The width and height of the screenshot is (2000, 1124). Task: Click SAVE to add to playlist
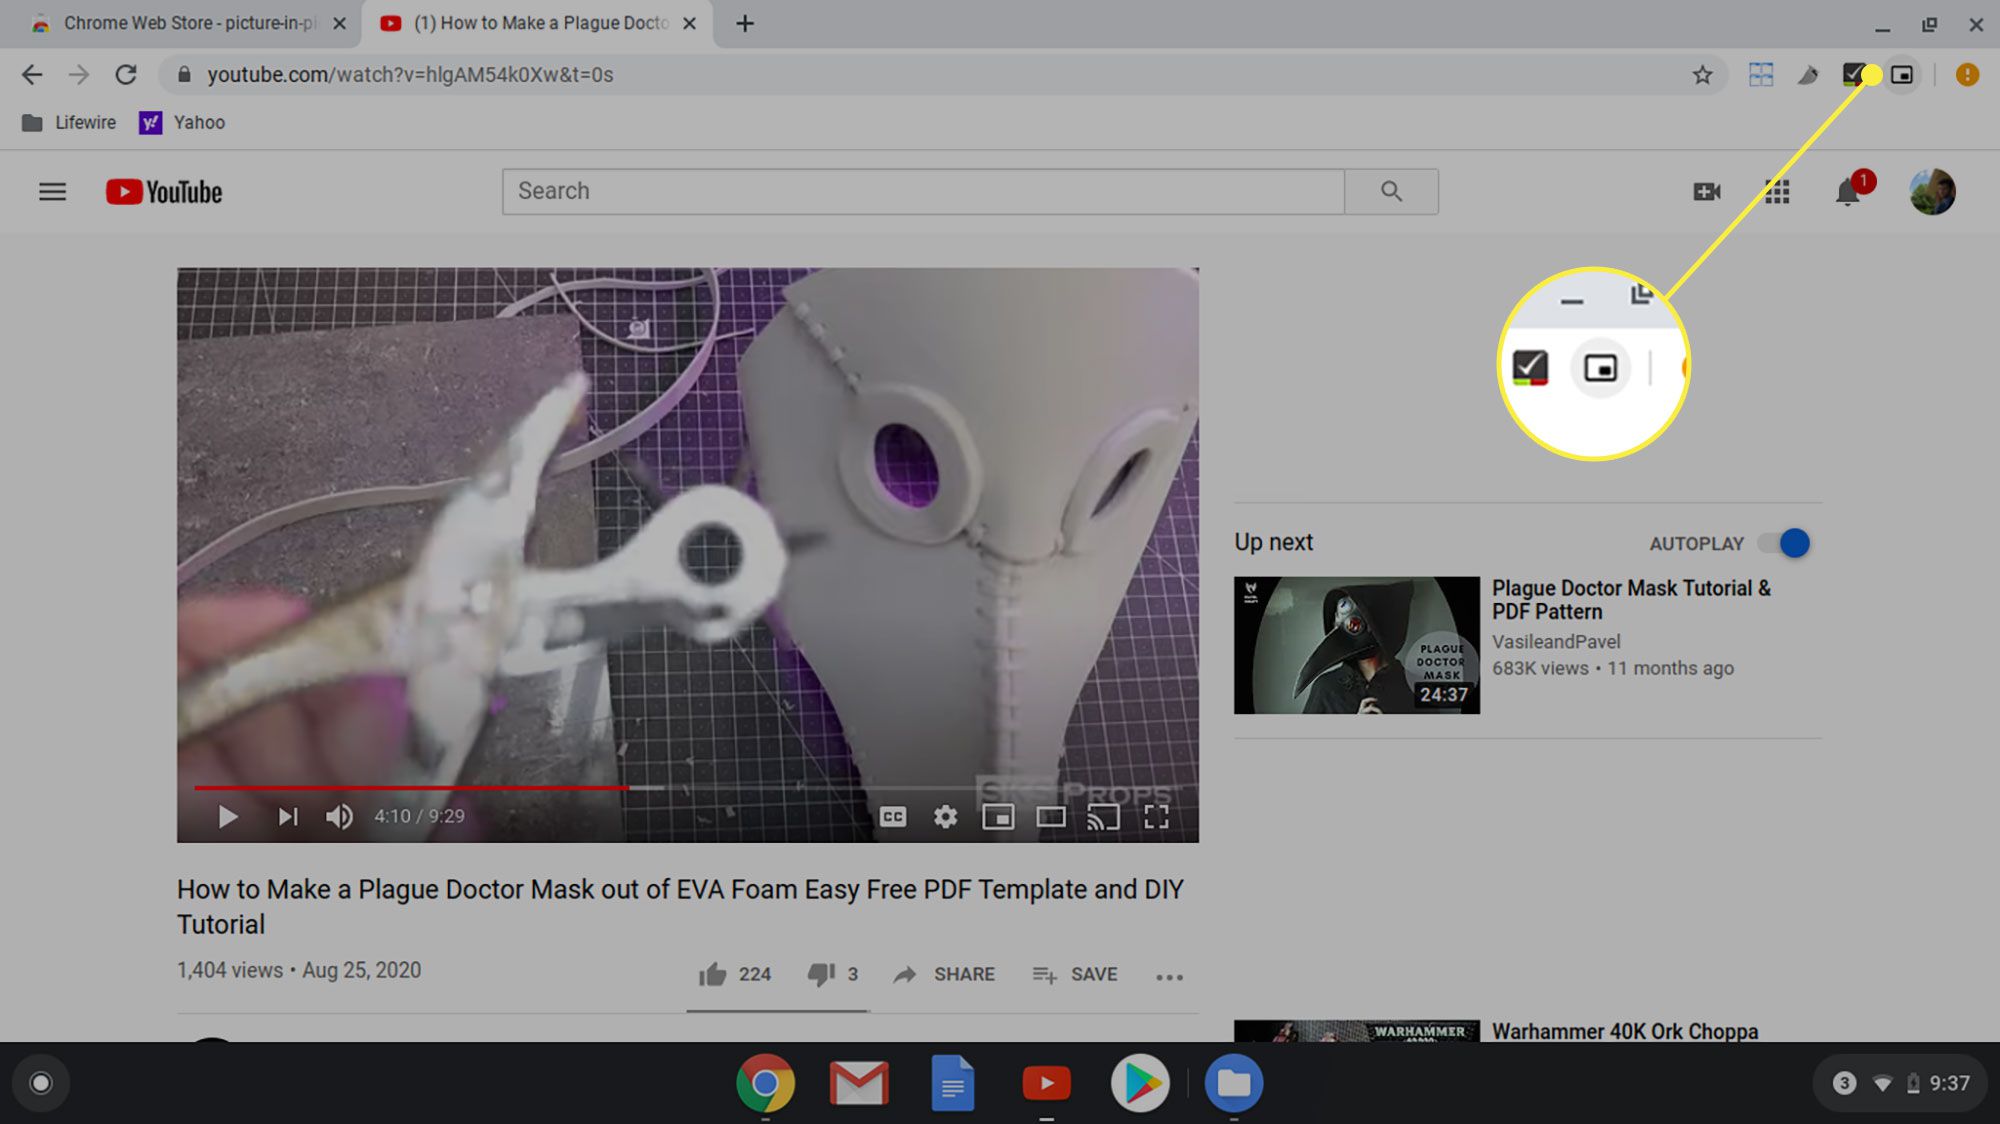click(x=1075, y=975)
